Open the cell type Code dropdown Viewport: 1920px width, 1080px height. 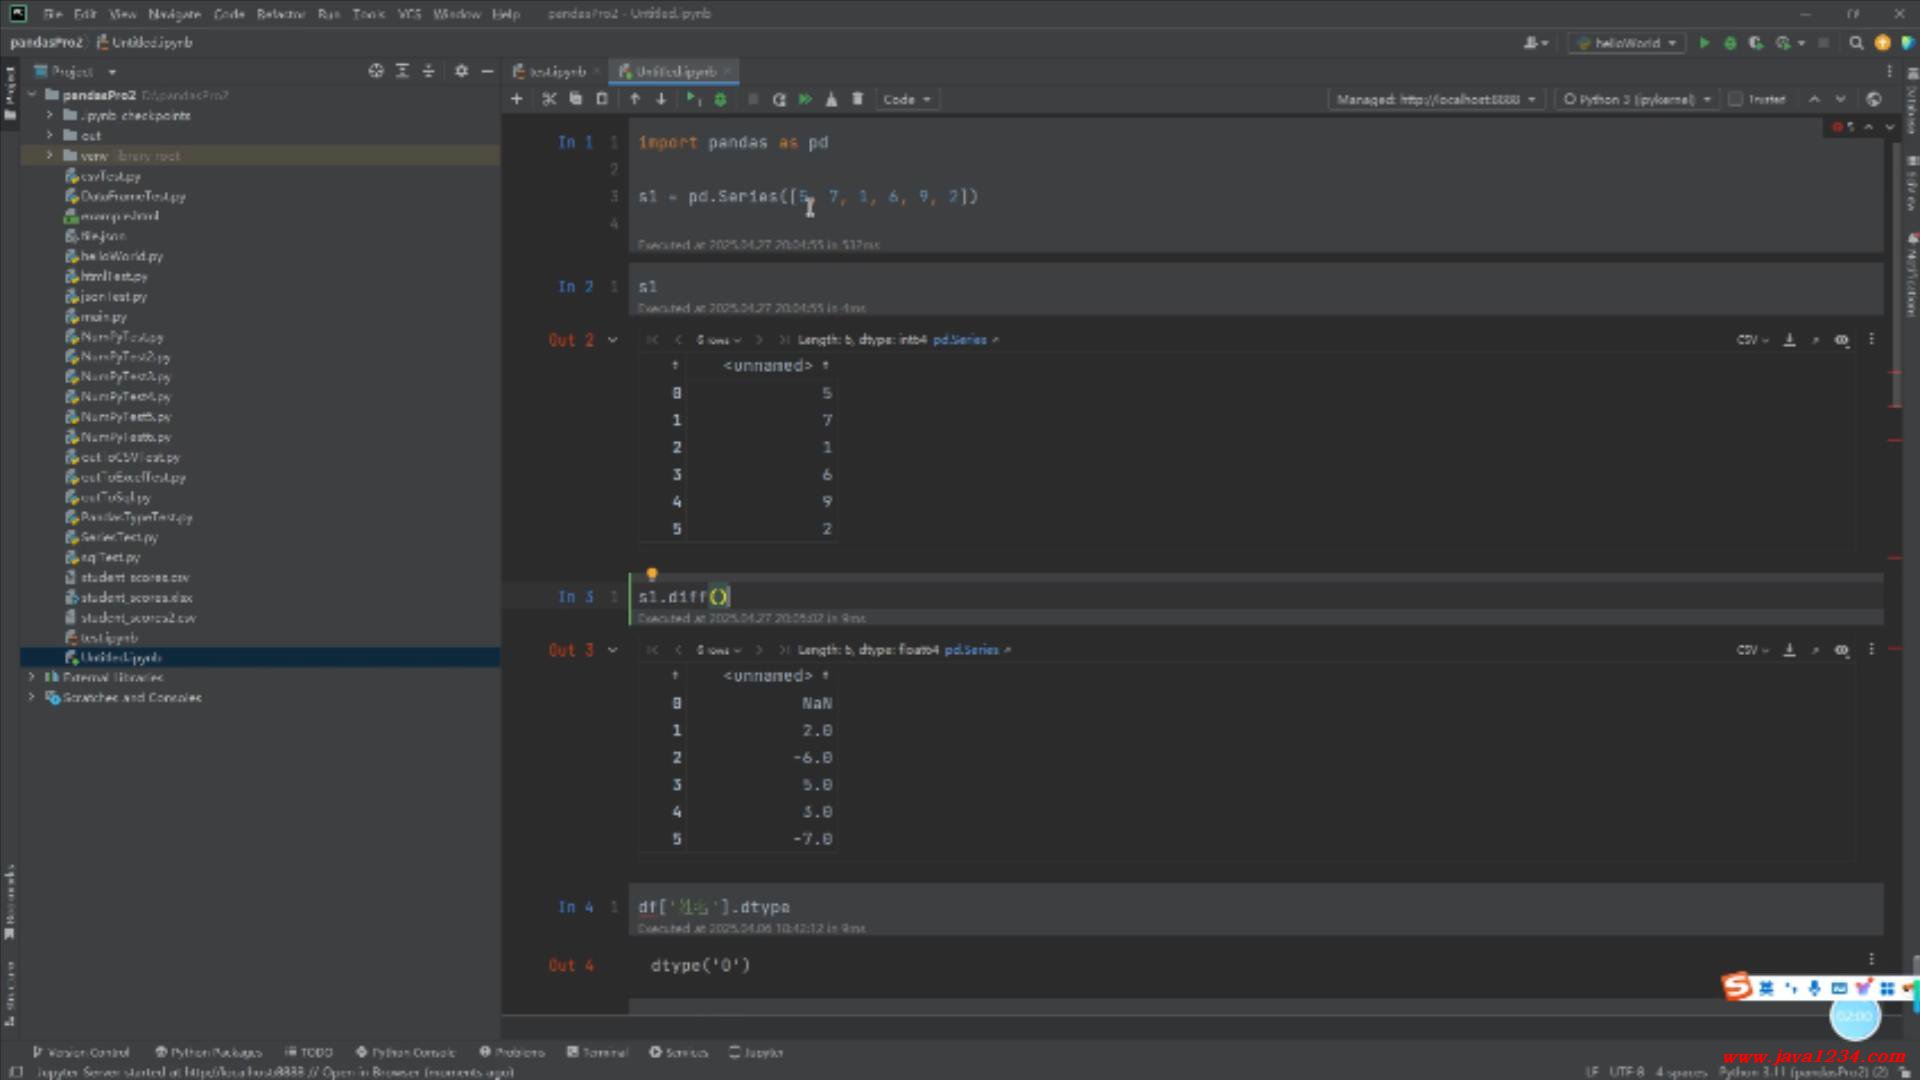[906, 99]
